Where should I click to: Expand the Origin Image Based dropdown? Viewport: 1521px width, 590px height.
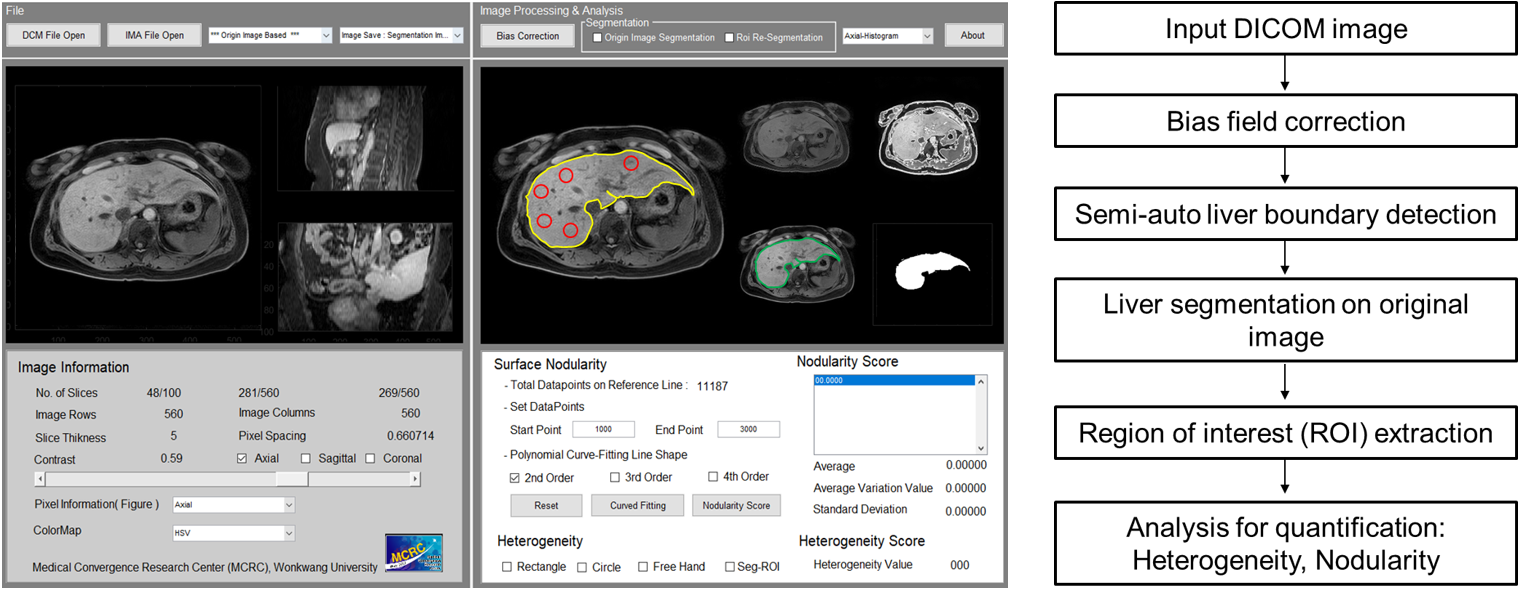point(269,35)
